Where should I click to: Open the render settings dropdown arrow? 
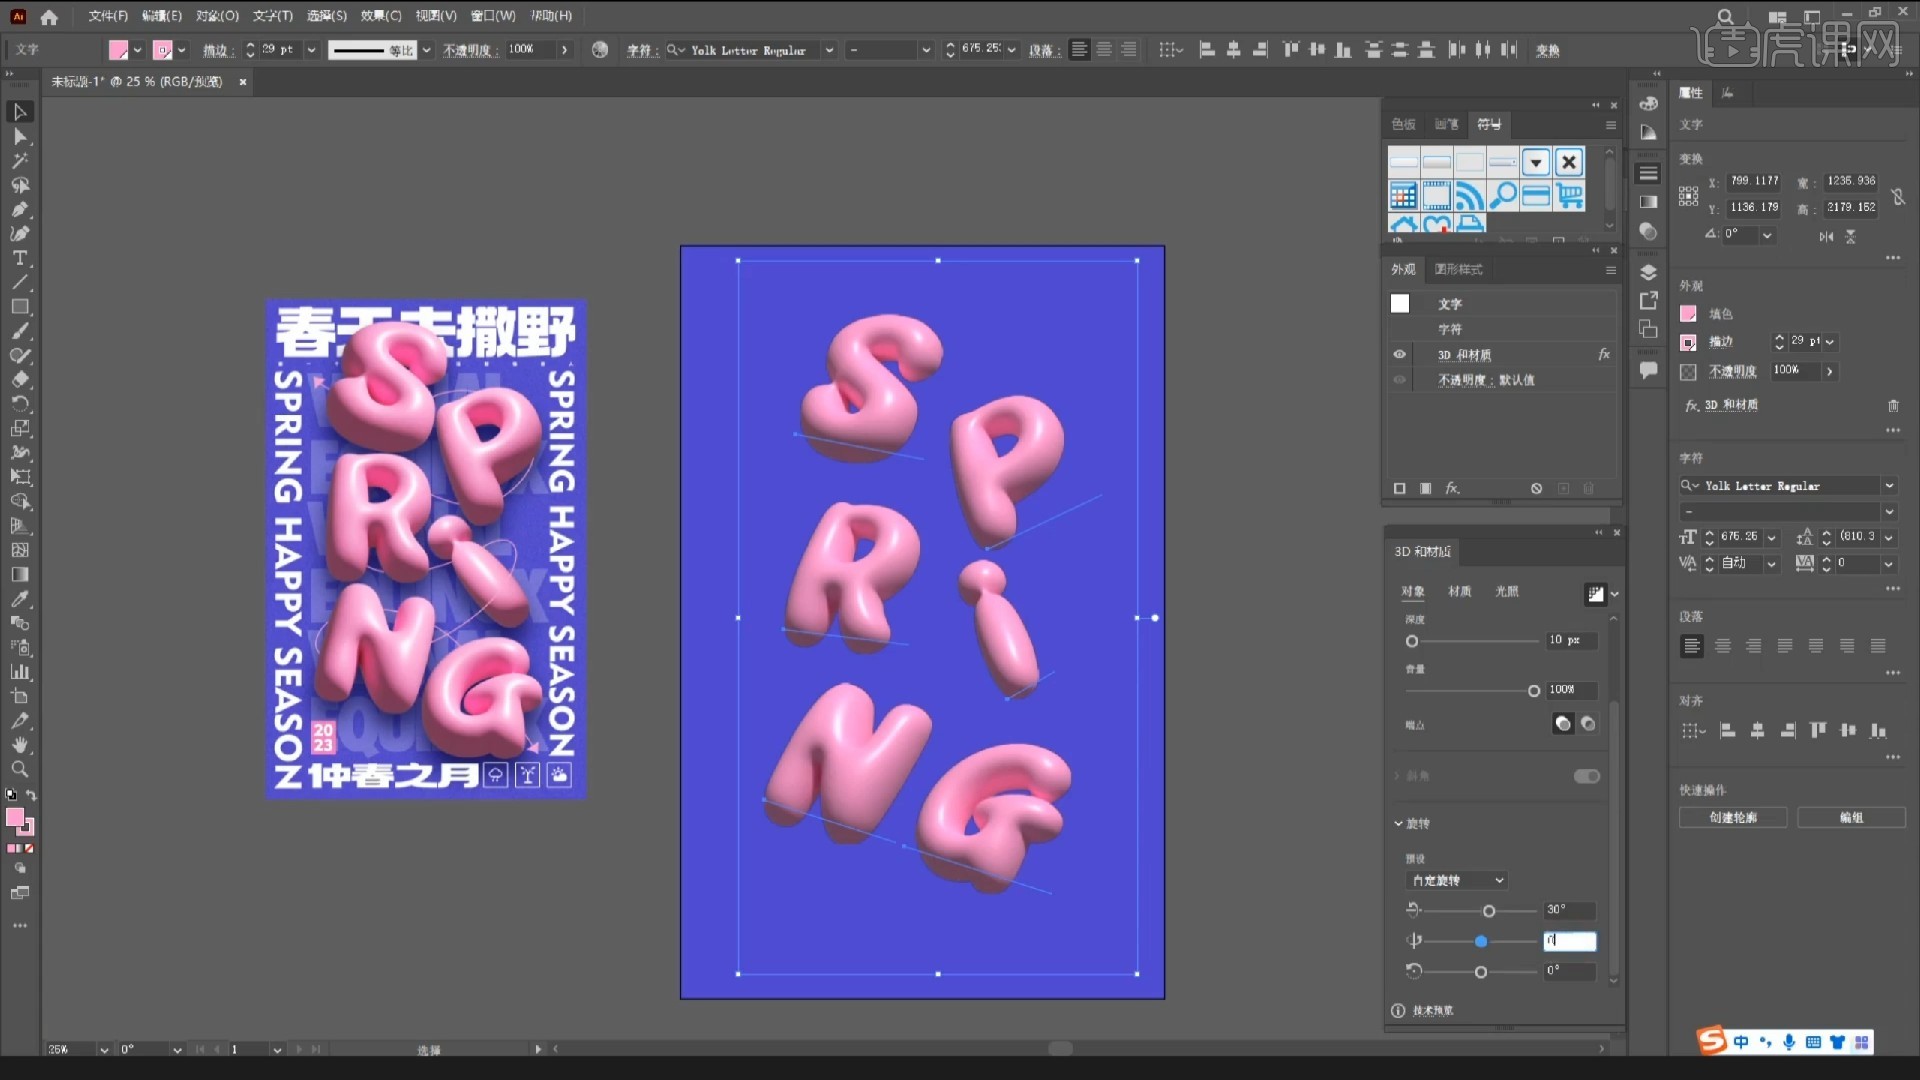pos(1615,594)
